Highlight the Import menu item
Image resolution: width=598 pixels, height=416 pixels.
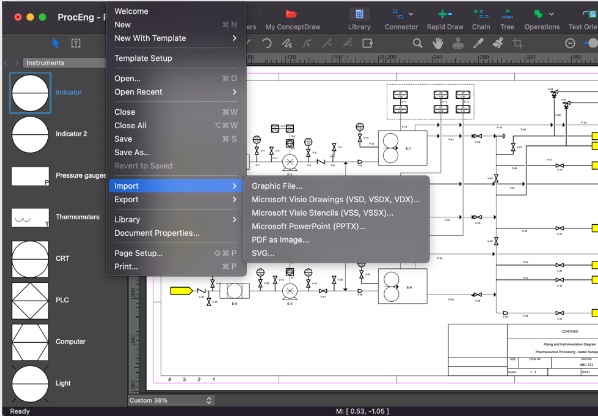176,186
